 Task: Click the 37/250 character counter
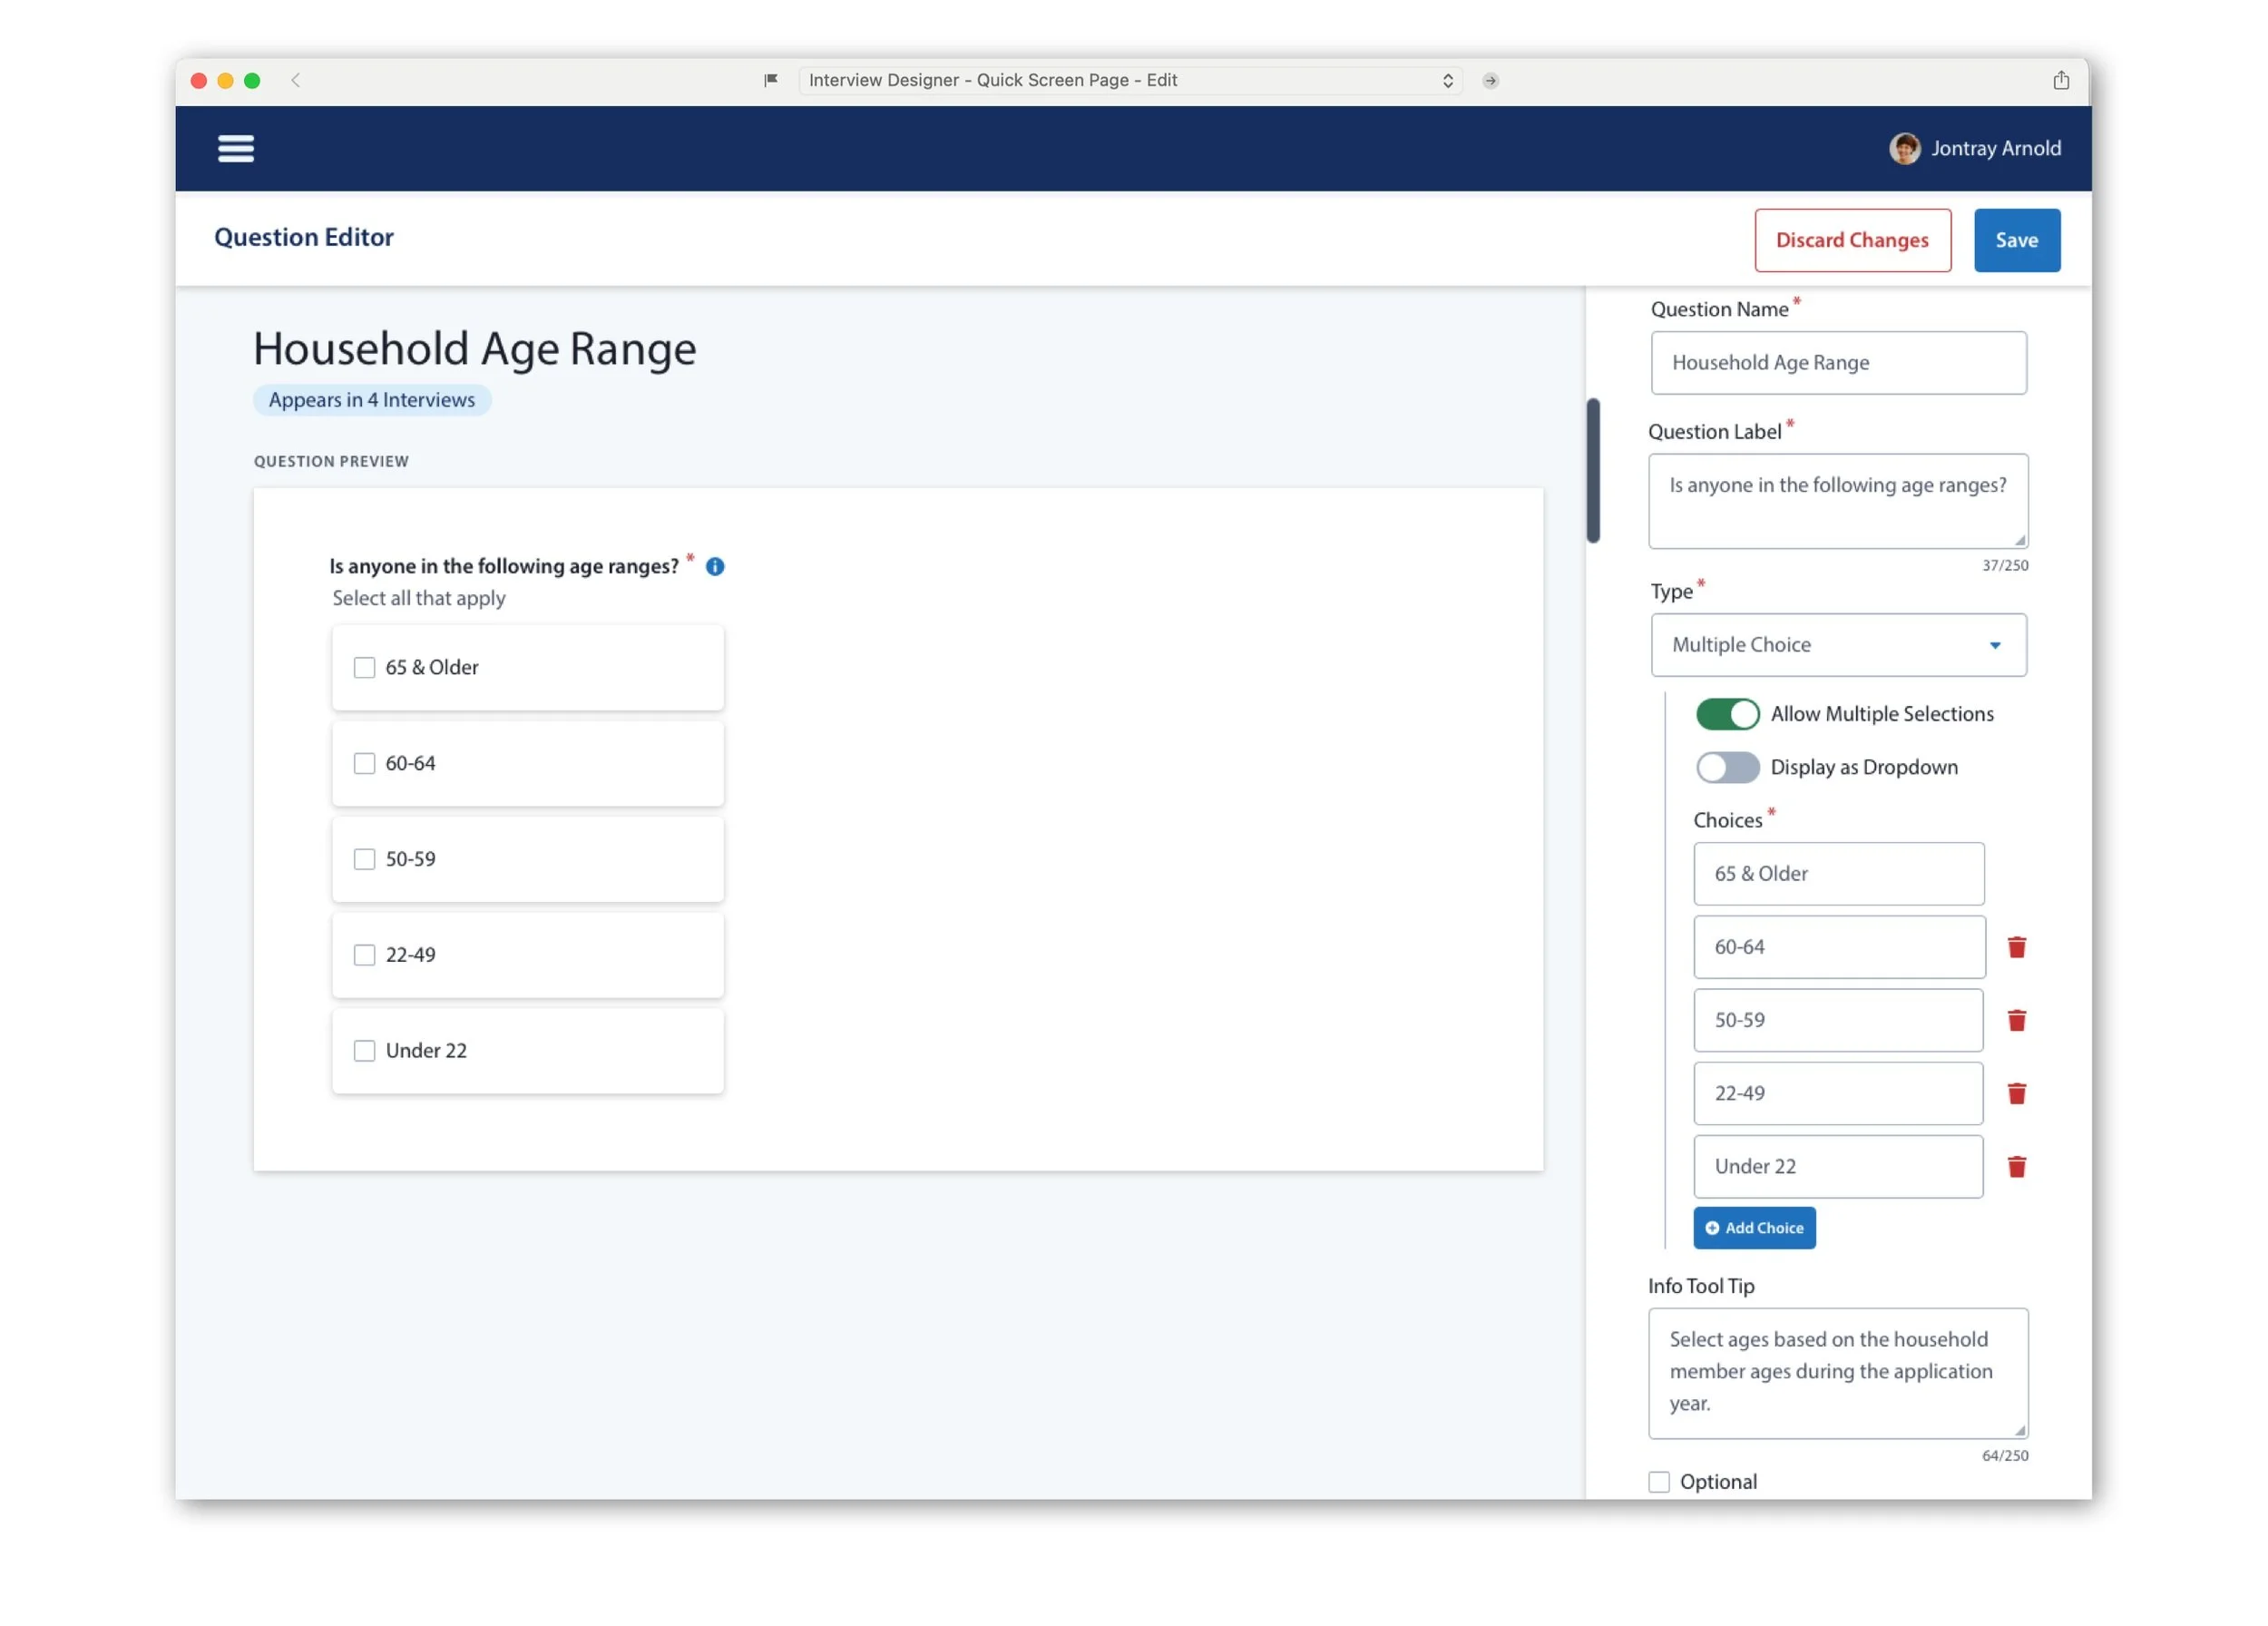pyautogui.click(x=2004, y=565)
